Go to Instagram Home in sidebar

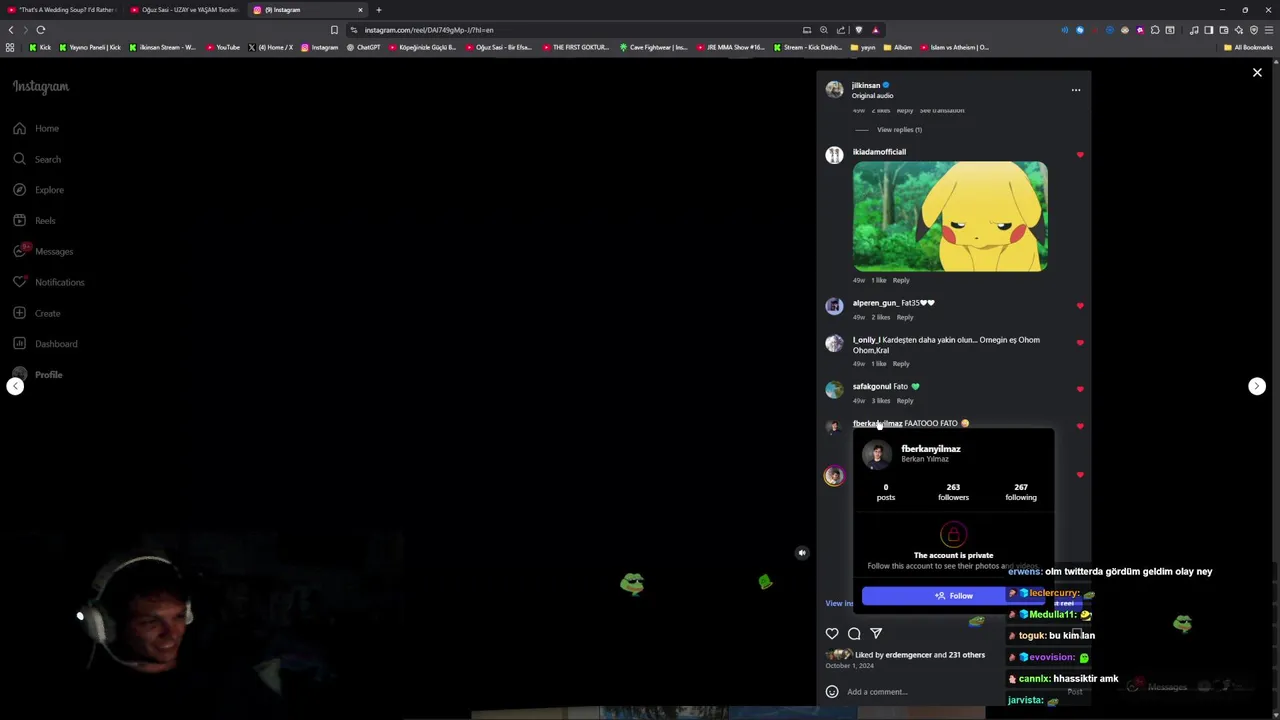pos(37,128)
